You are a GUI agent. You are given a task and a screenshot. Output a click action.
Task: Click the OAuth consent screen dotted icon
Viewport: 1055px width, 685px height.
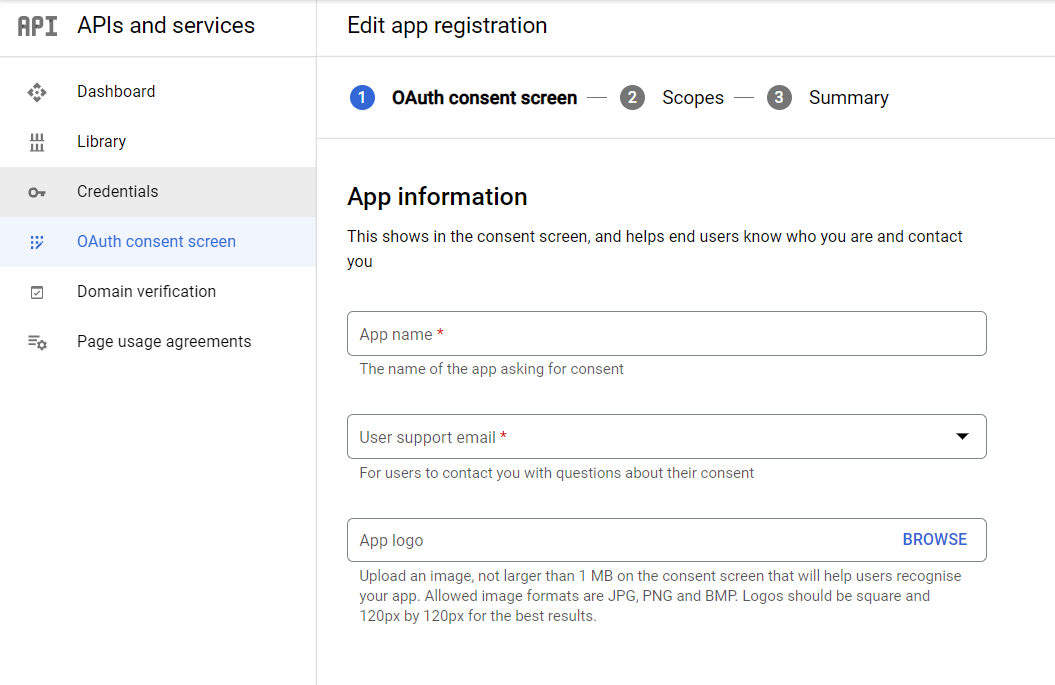pyautogui.click(x=37, y=242)
